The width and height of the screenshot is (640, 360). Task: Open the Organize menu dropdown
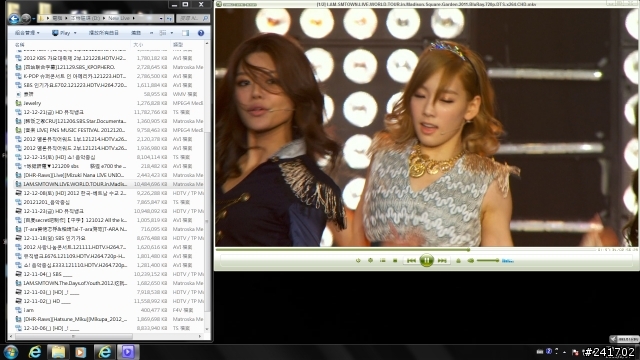tap(27, 33)
